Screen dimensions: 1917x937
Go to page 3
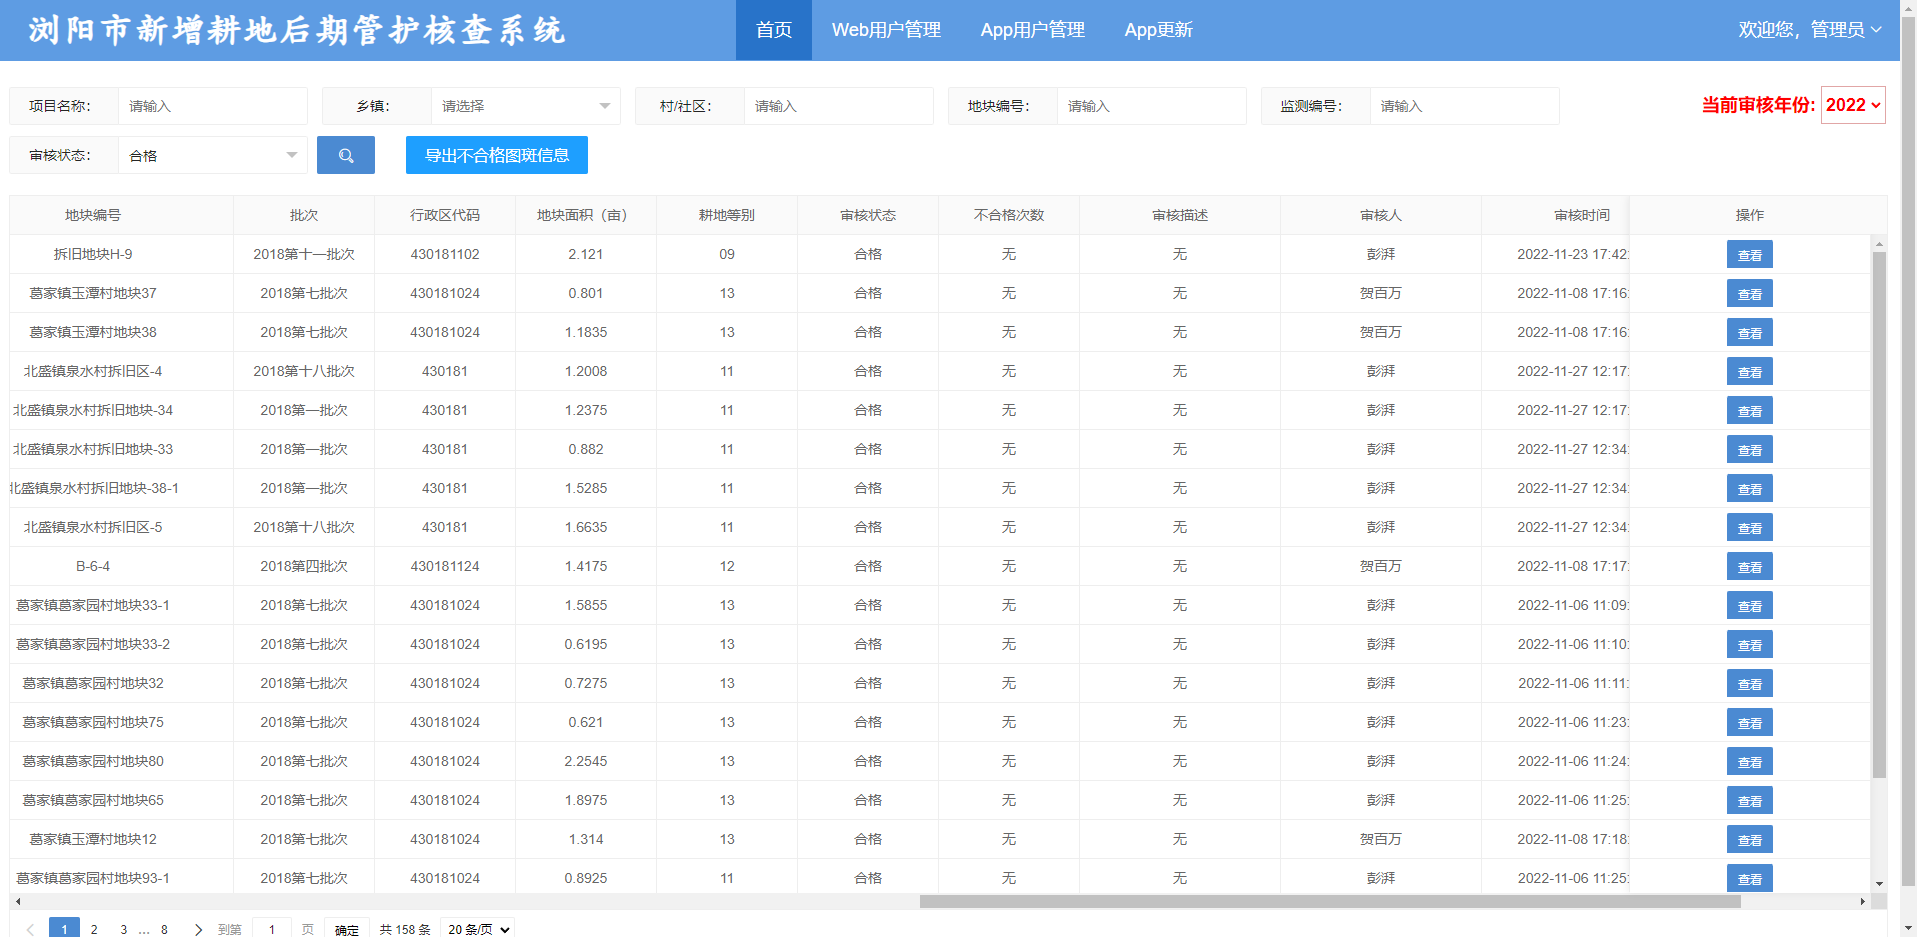click(124, 929)
